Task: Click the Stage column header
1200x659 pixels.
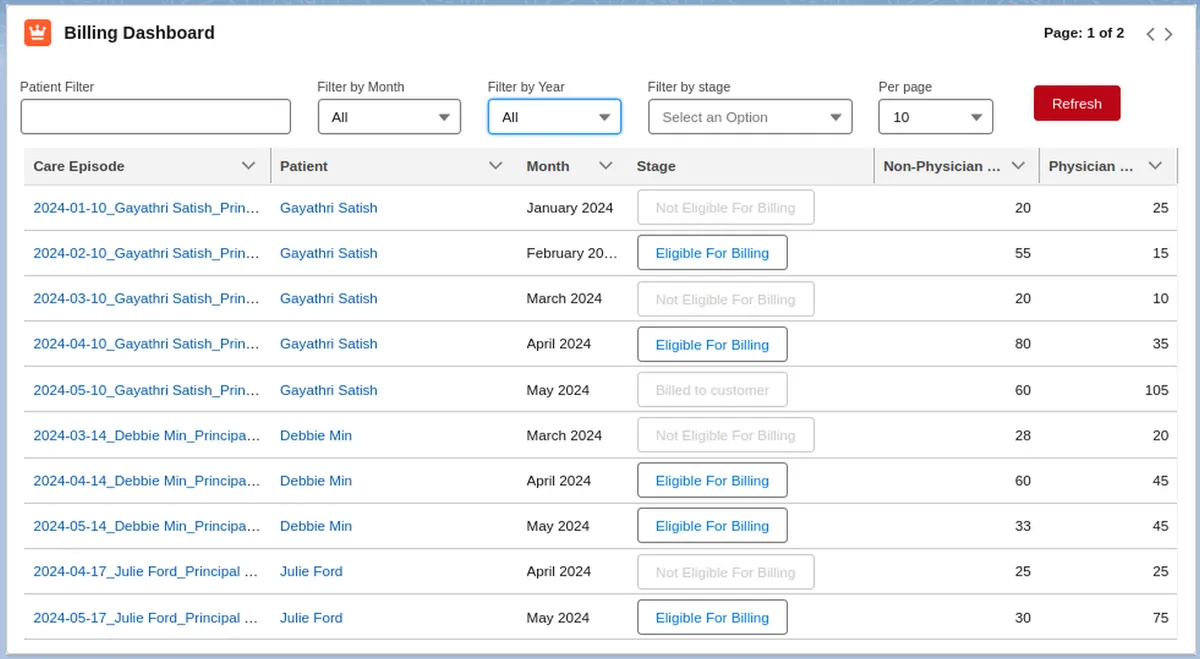Action: [x=656, y=166]
